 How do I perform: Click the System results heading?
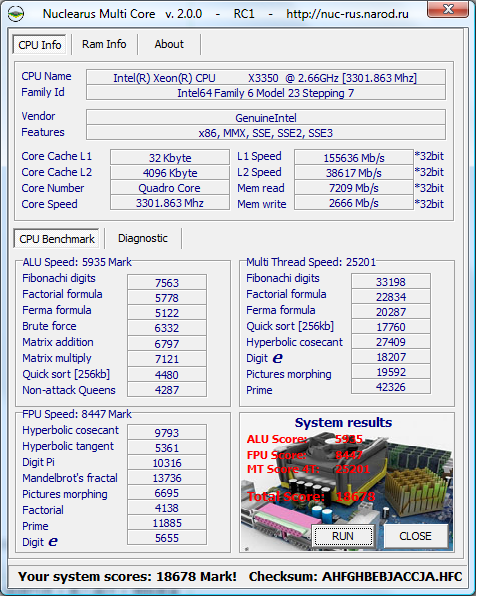pyautogui.click(x=343, y=422)
